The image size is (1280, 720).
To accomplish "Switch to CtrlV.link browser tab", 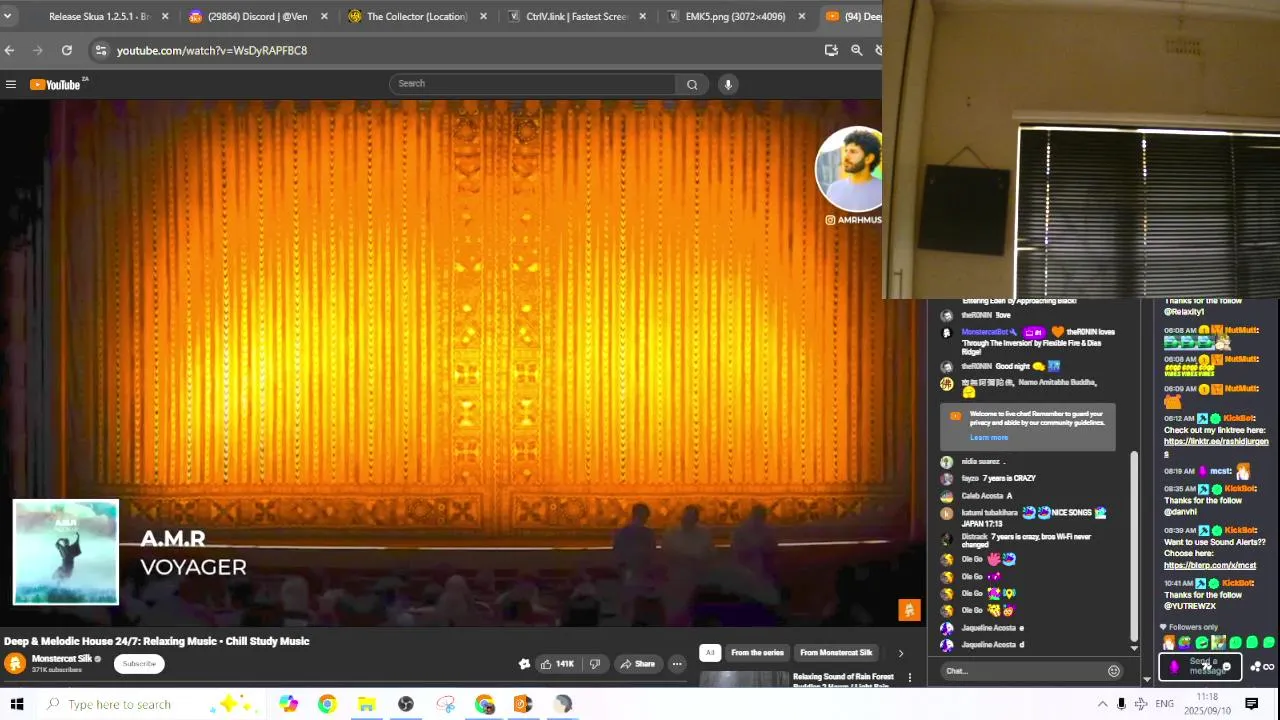I will [x=576, y=16].
